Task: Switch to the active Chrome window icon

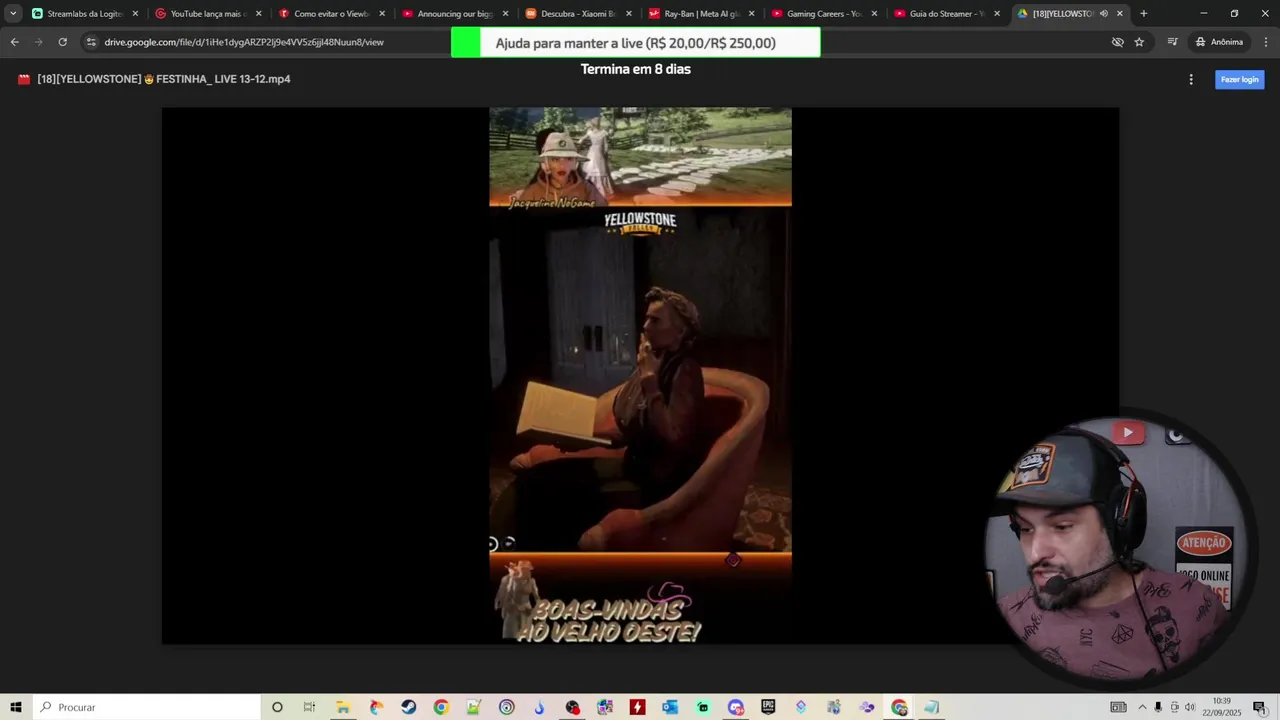Action: point(899,707)
